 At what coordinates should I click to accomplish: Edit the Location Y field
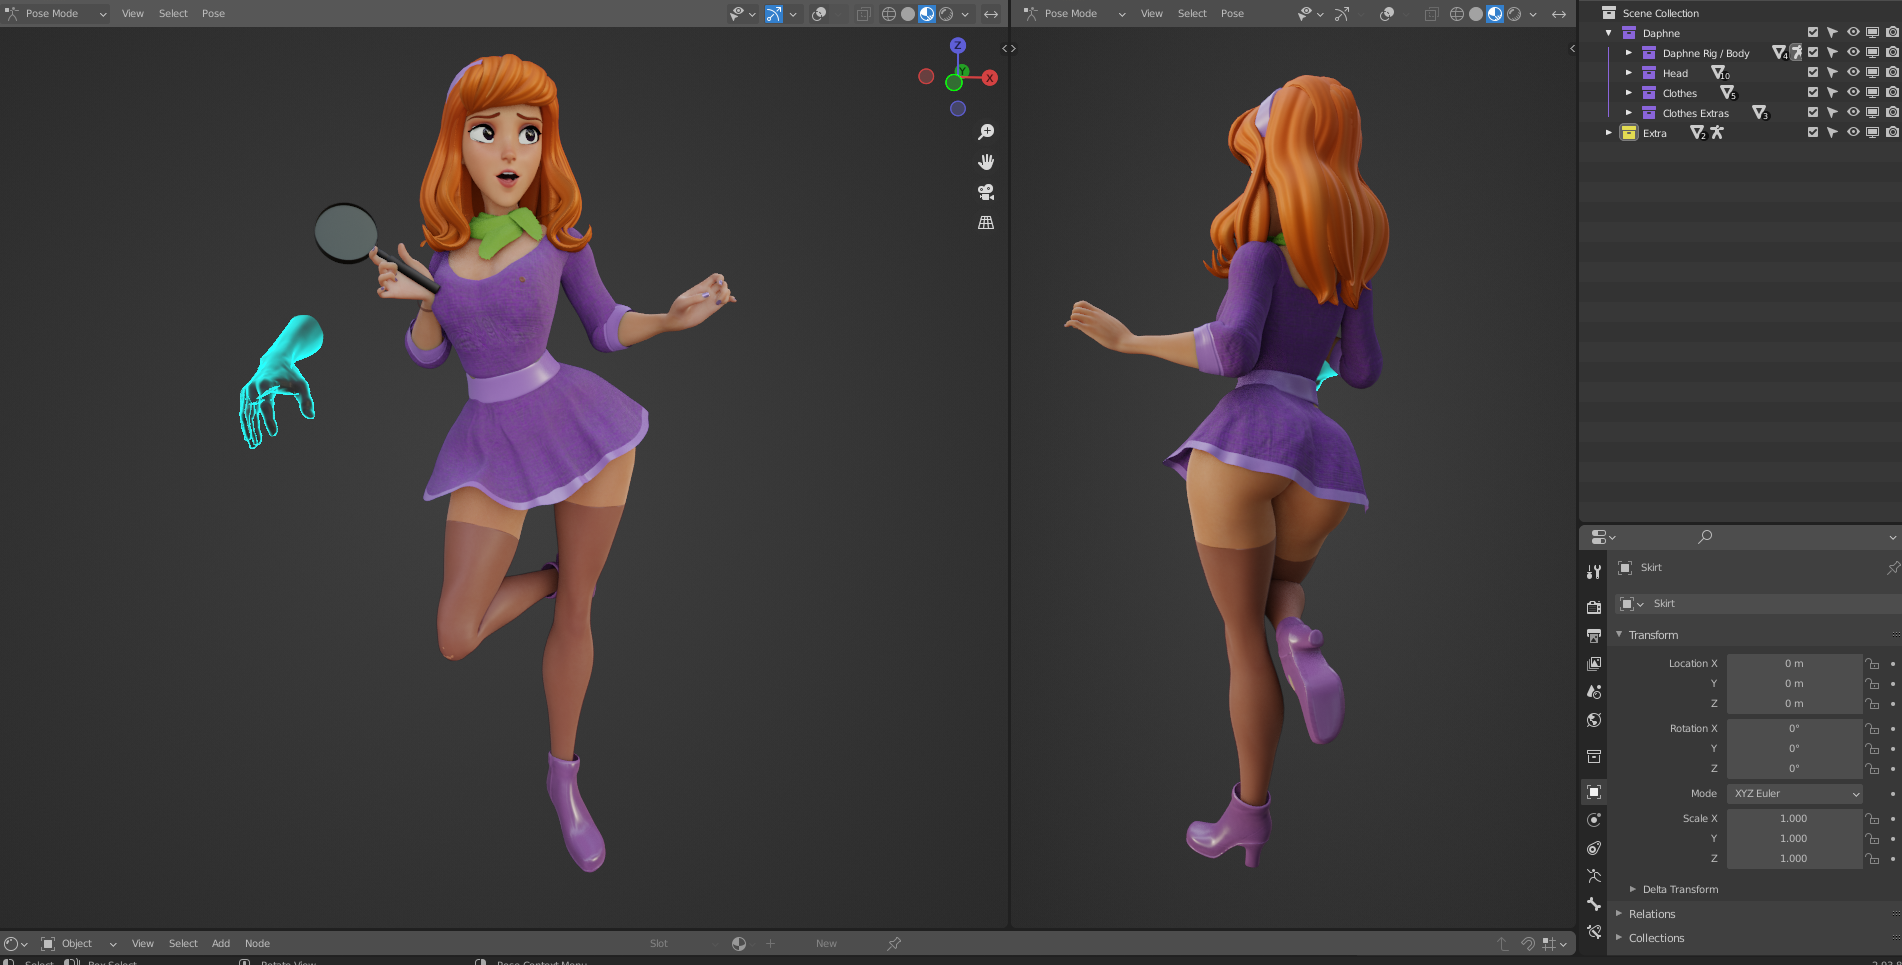point(1794,684)
